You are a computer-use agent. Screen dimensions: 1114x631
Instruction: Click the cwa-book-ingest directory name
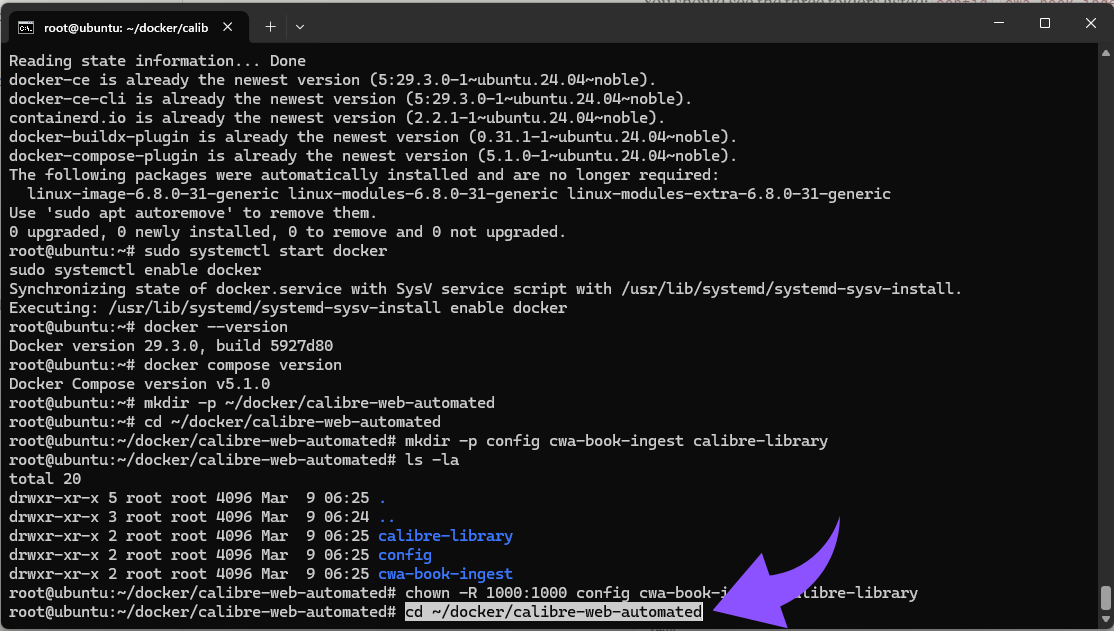[x=445, y=573]
